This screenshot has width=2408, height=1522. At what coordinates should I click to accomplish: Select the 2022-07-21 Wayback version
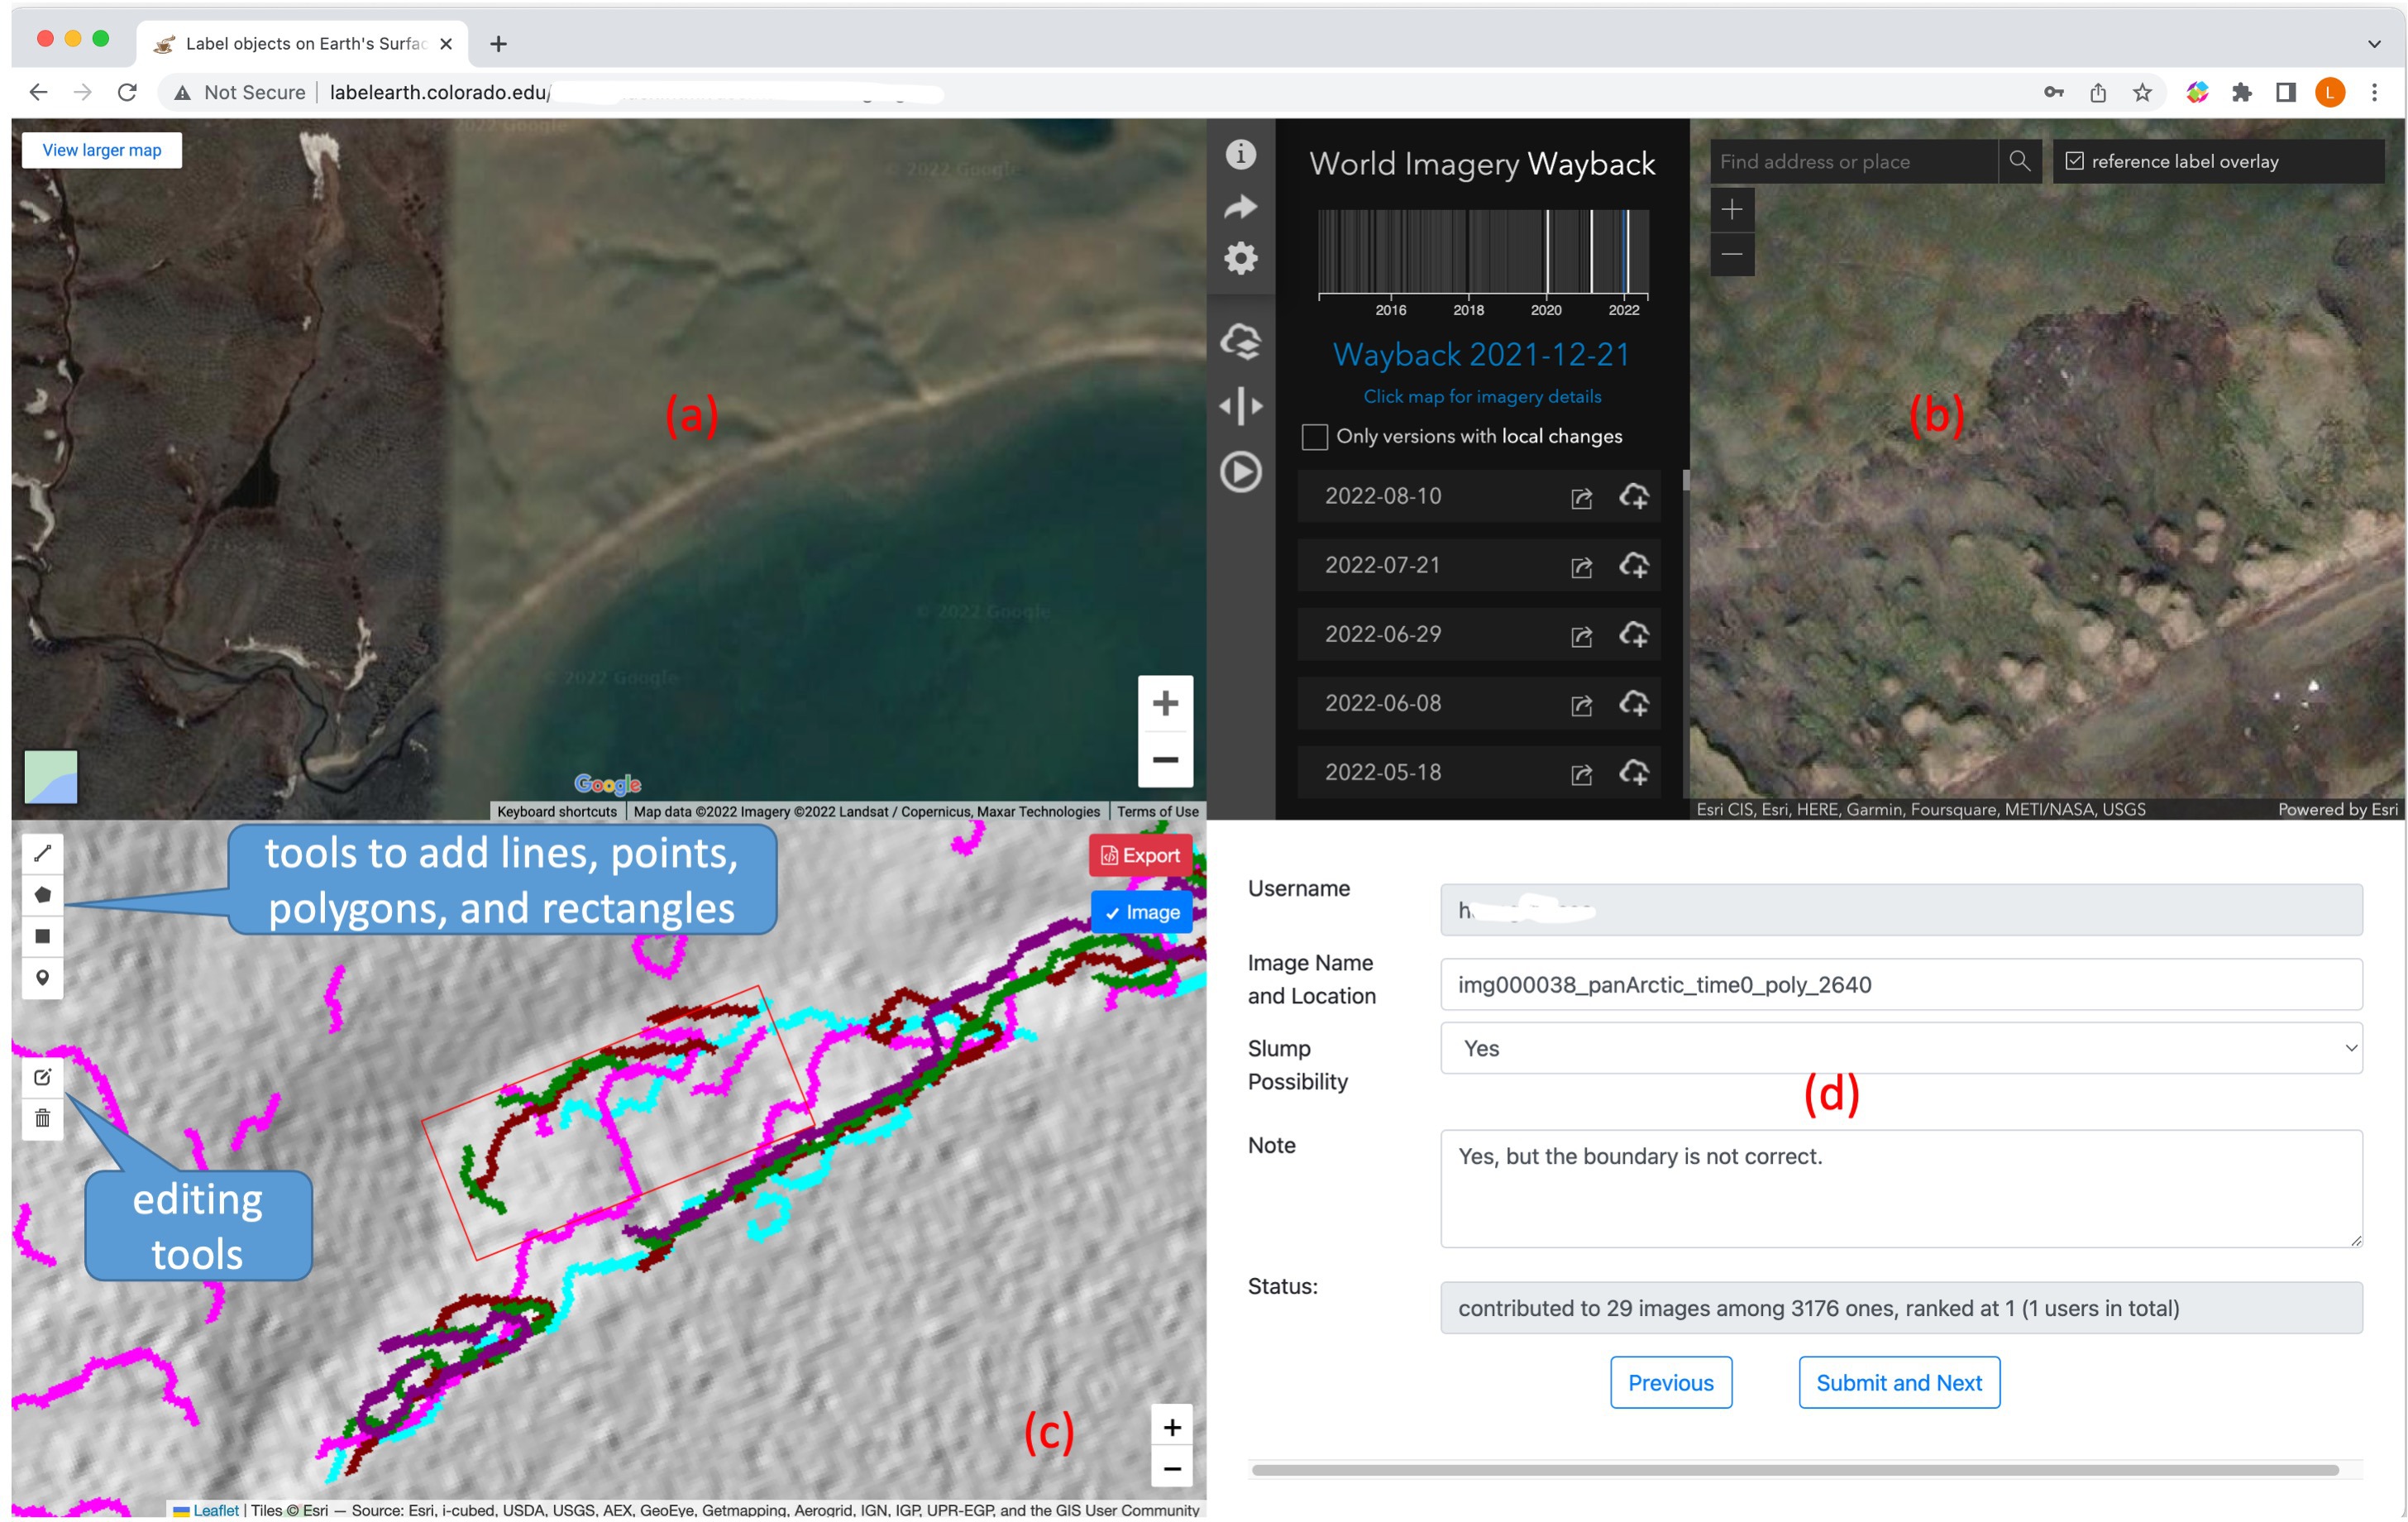tap(1383, 565)
